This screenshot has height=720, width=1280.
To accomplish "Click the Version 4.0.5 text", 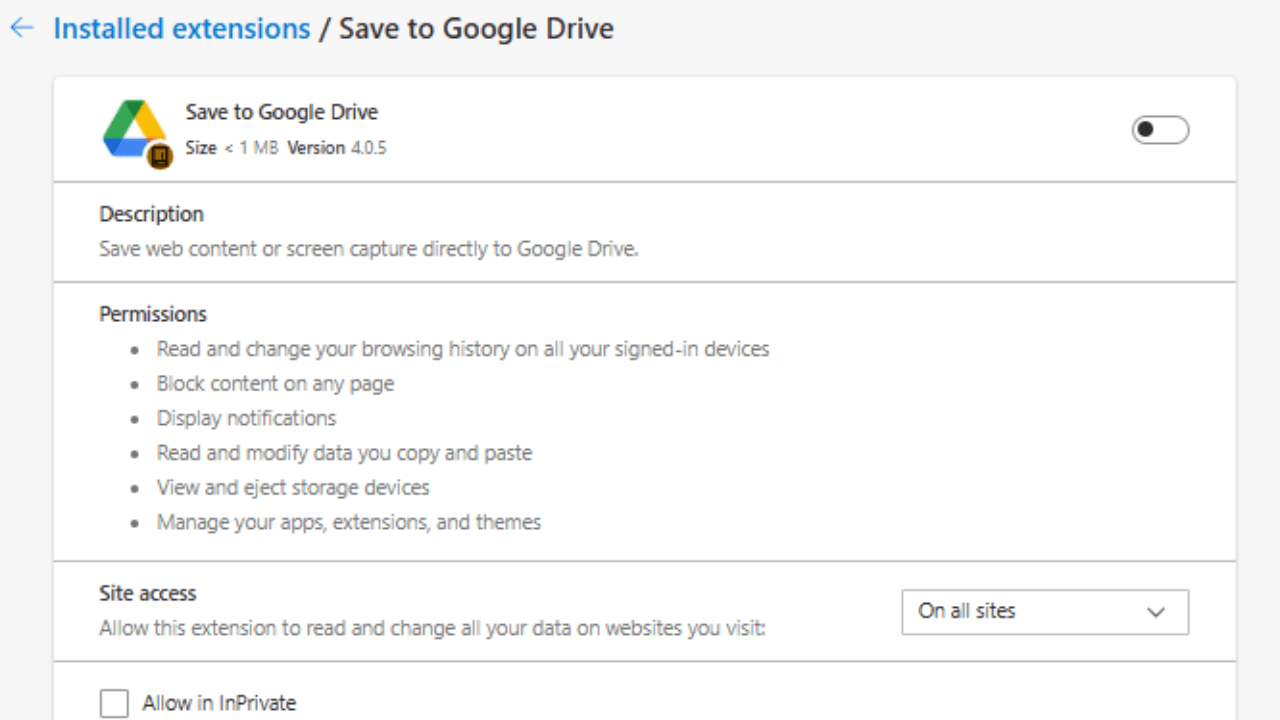I will tap(337, 148).
